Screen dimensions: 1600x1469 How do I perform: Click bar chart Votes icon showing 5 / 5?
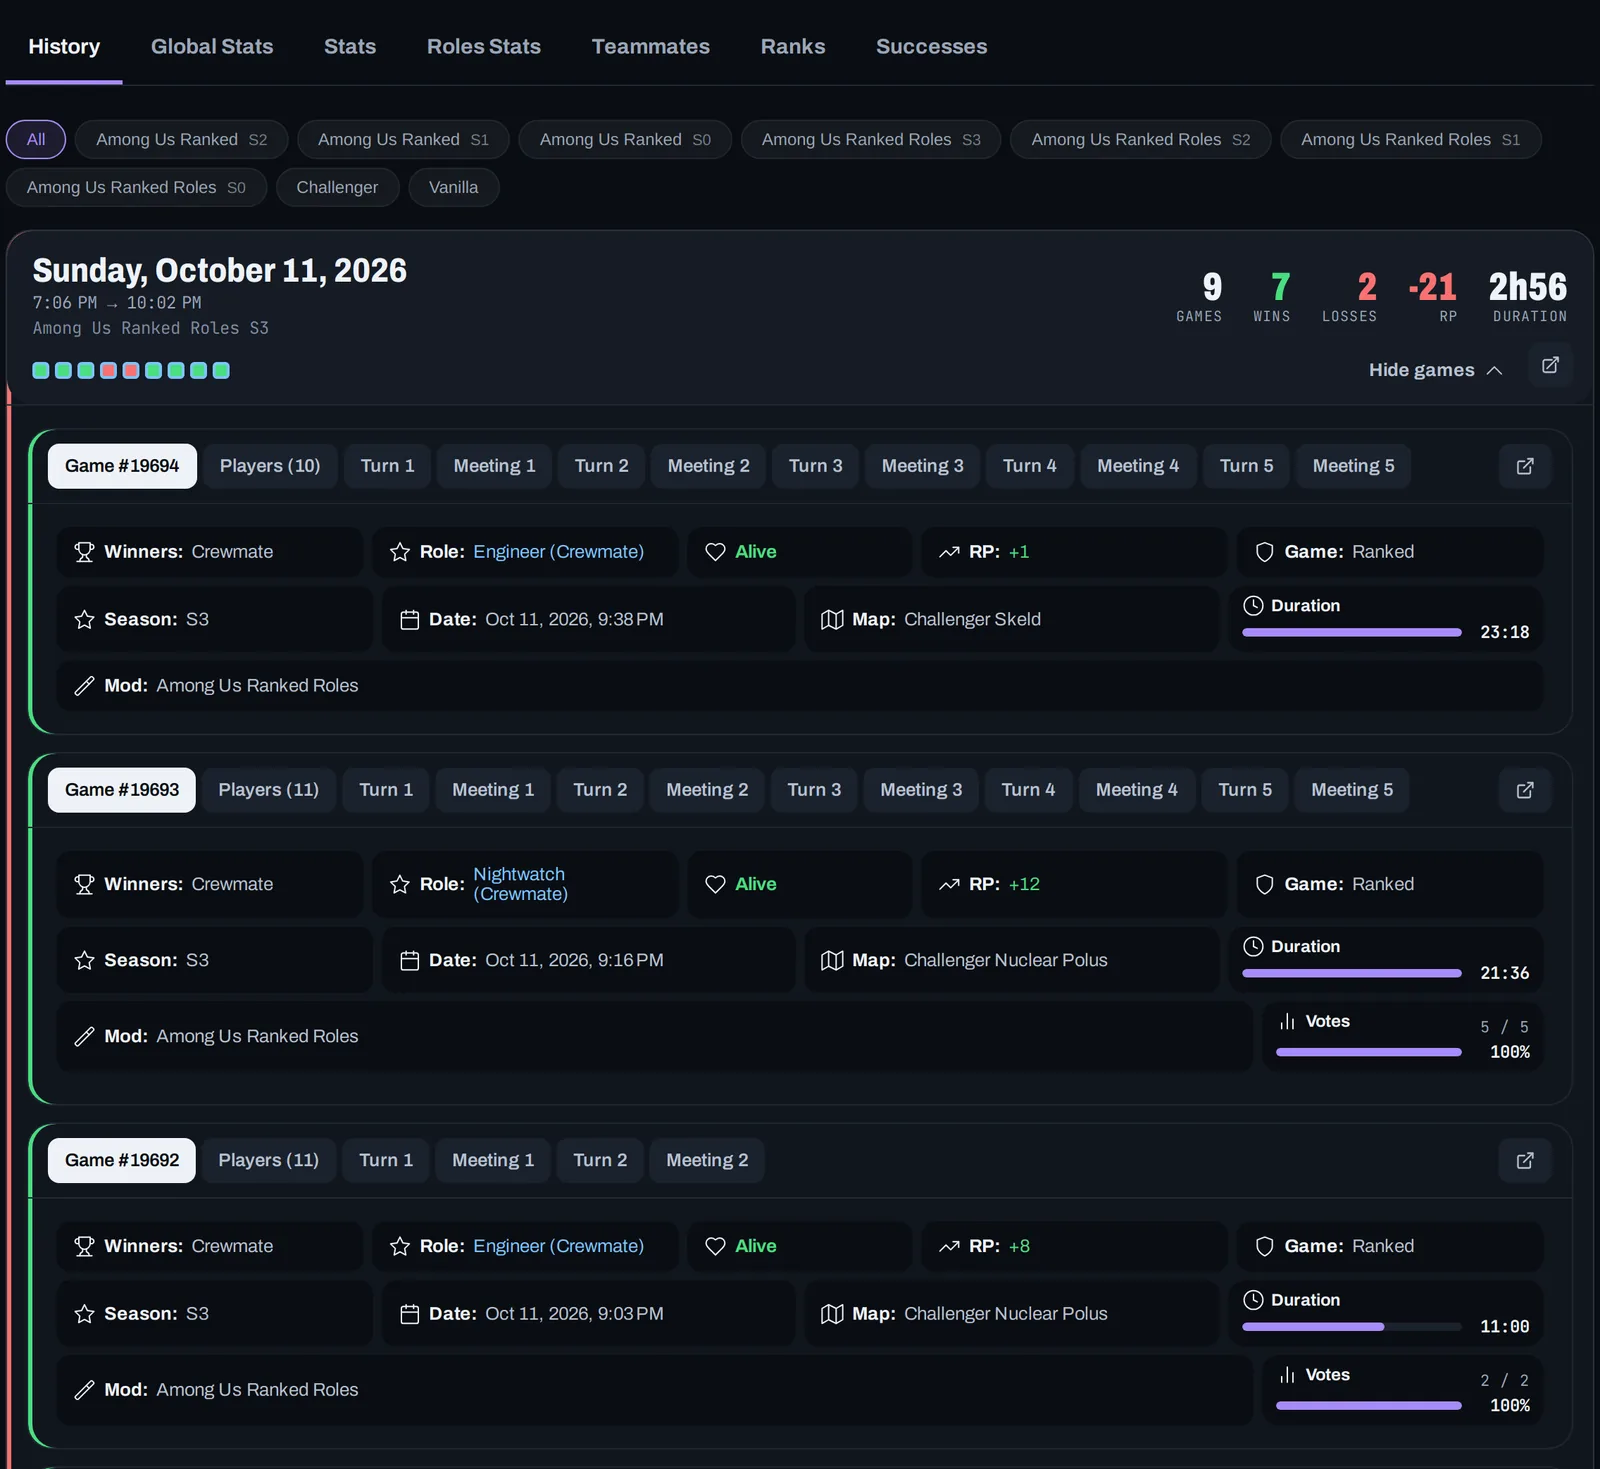coord(1287,1021)
